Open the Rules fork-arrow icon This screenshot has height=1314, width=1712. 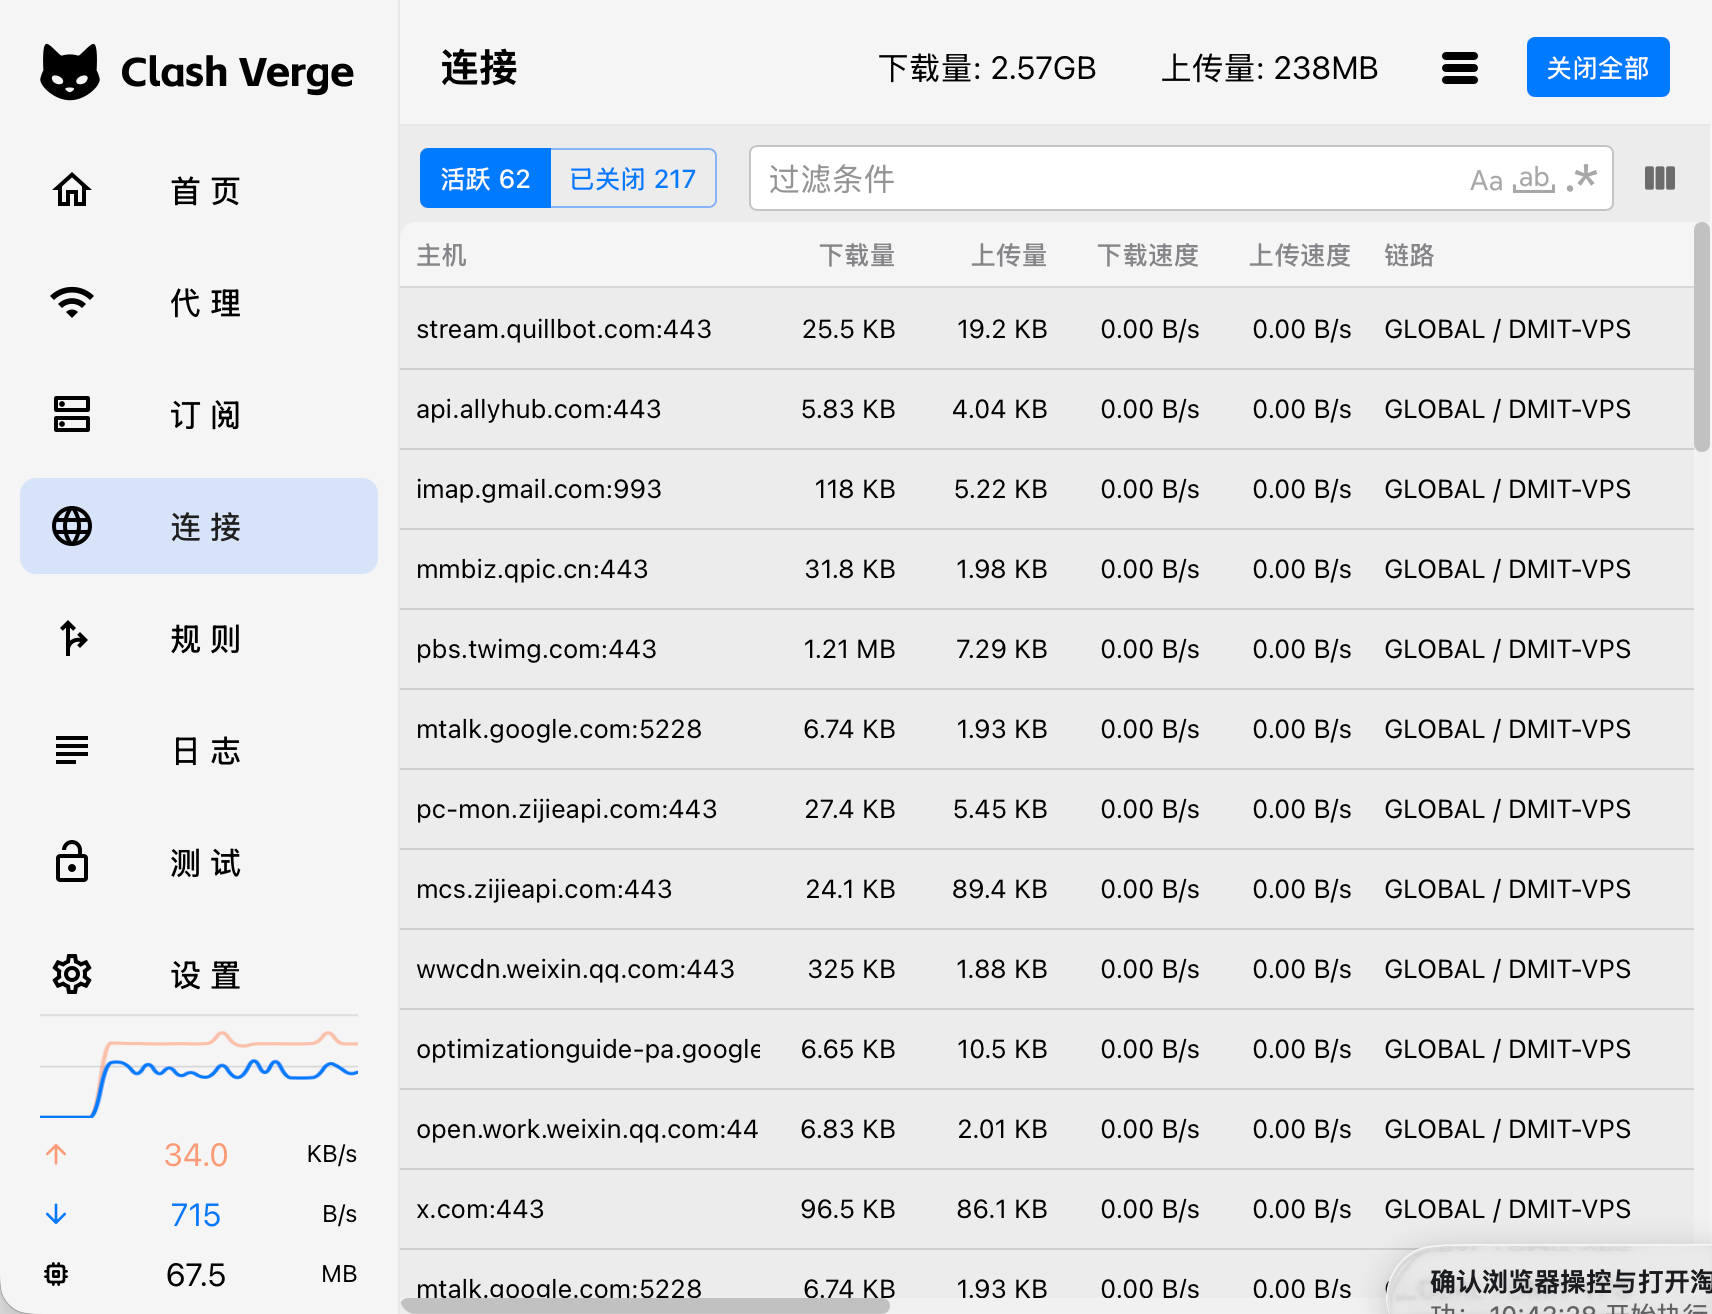pos(72,638)
